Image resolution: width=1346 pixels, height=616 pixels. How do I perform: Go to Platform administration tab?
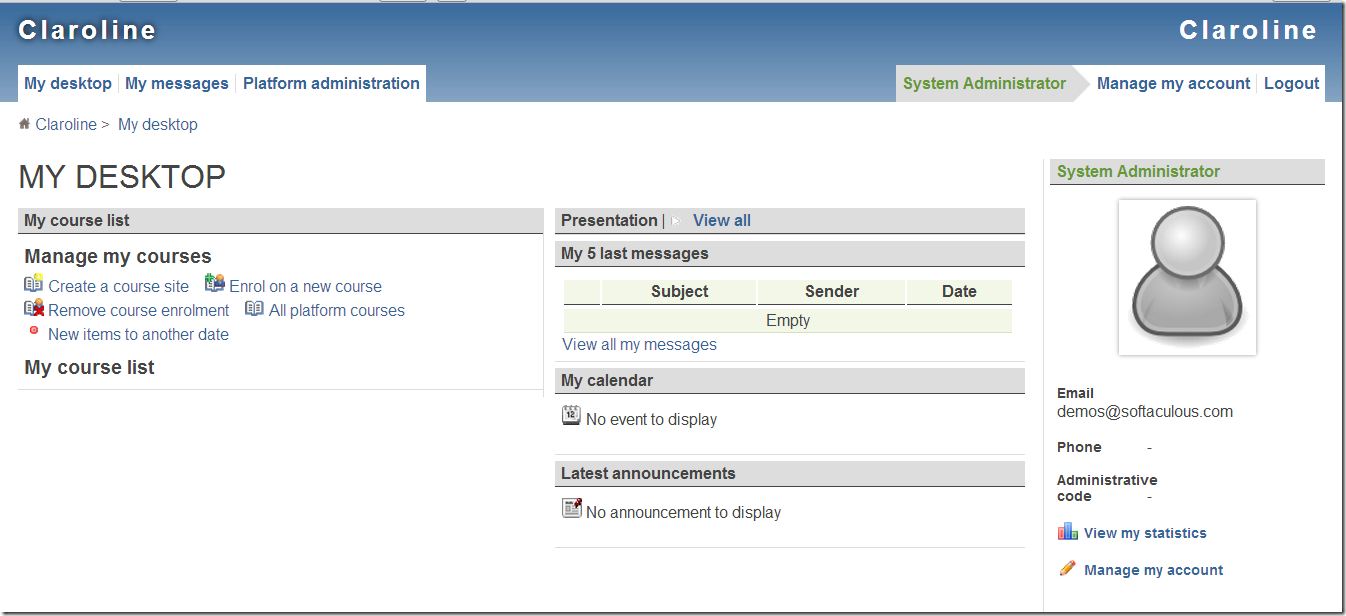click(331, 84)
